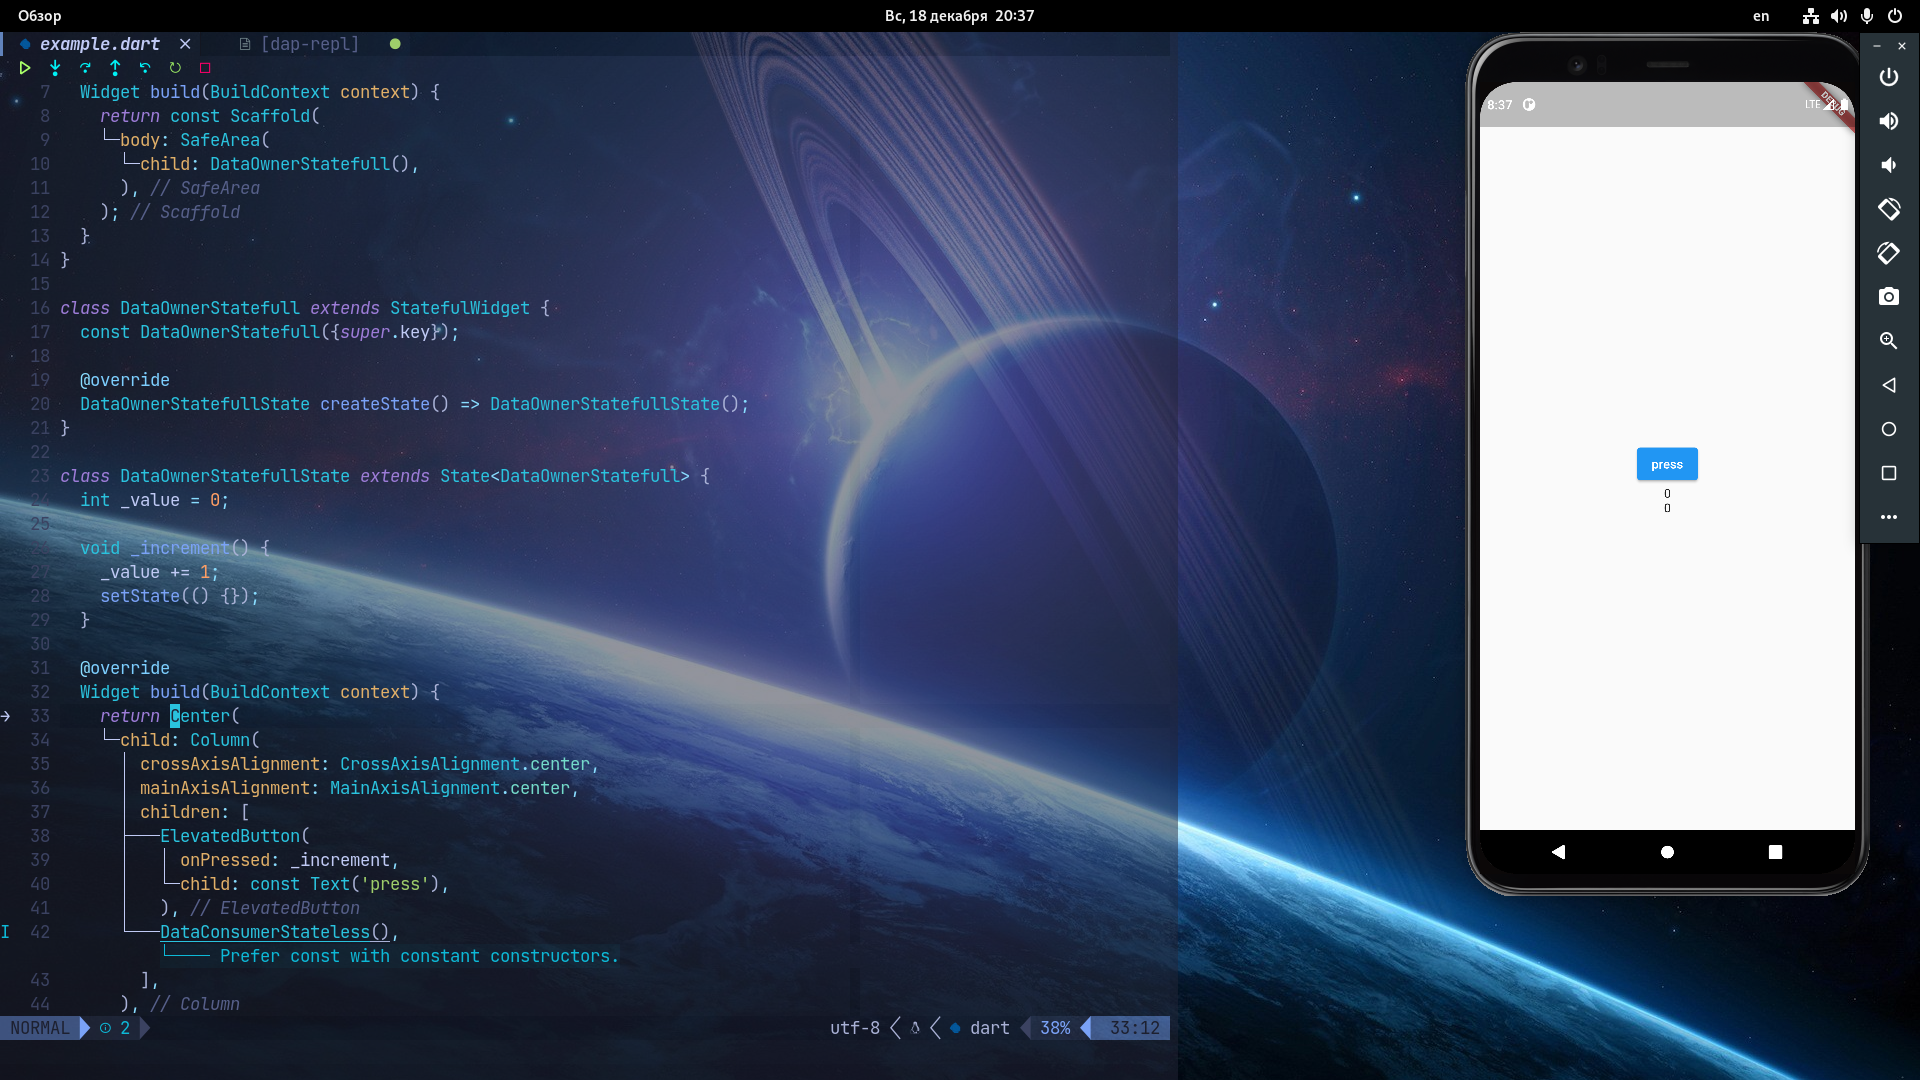Click the debugger step out icon
1920x1080 pixels.
pos(115,68)
